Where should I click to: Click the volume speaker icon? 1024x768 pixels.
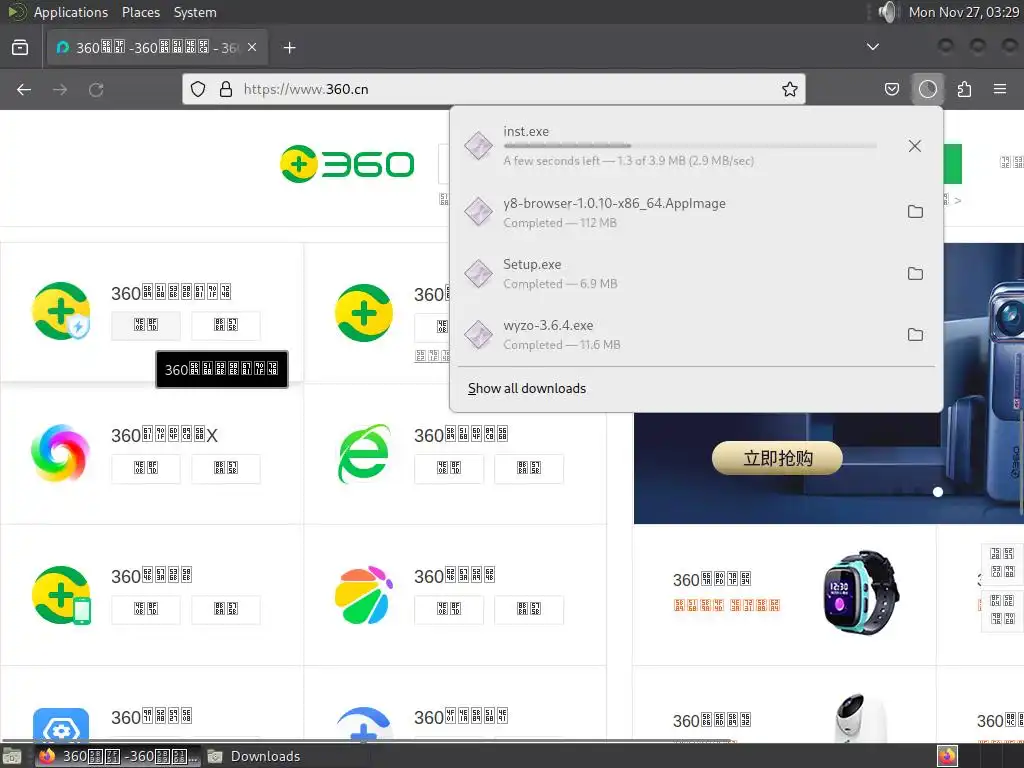886,12
